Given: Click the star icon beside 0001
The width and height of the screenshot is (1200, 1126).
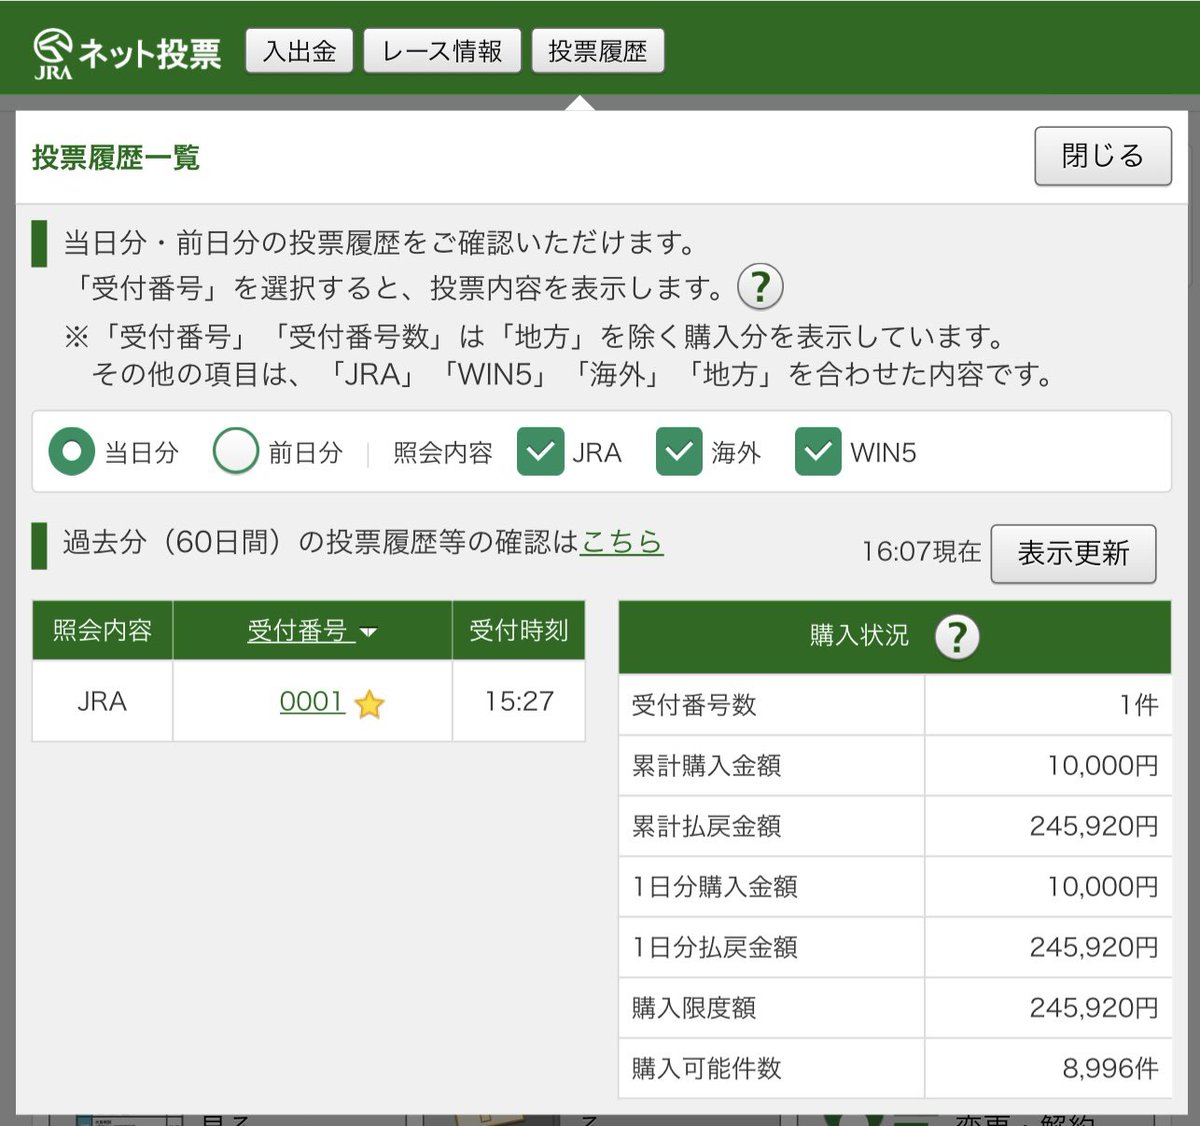Looking at the screenshot, I should pos(369,704).
